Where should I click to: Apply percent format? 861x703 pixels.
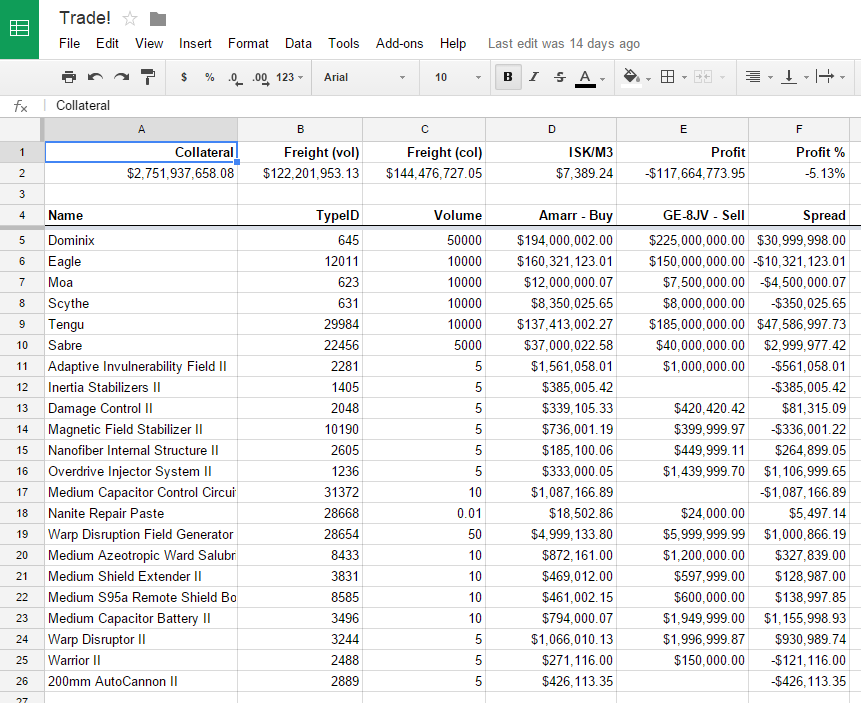(209, 77)
